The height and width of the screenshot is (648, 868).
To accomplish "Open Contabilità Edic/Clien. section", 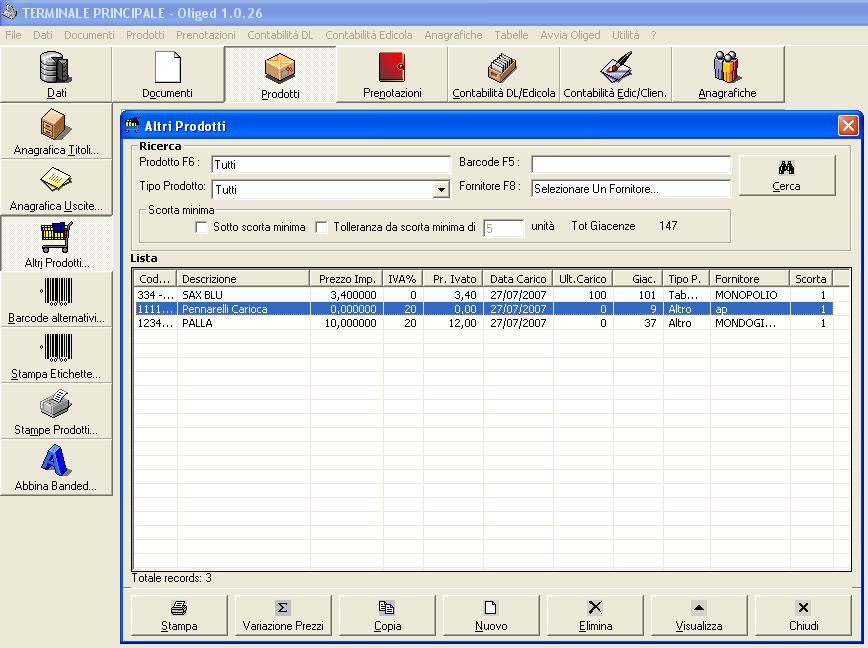I will [x=615, y=74].
